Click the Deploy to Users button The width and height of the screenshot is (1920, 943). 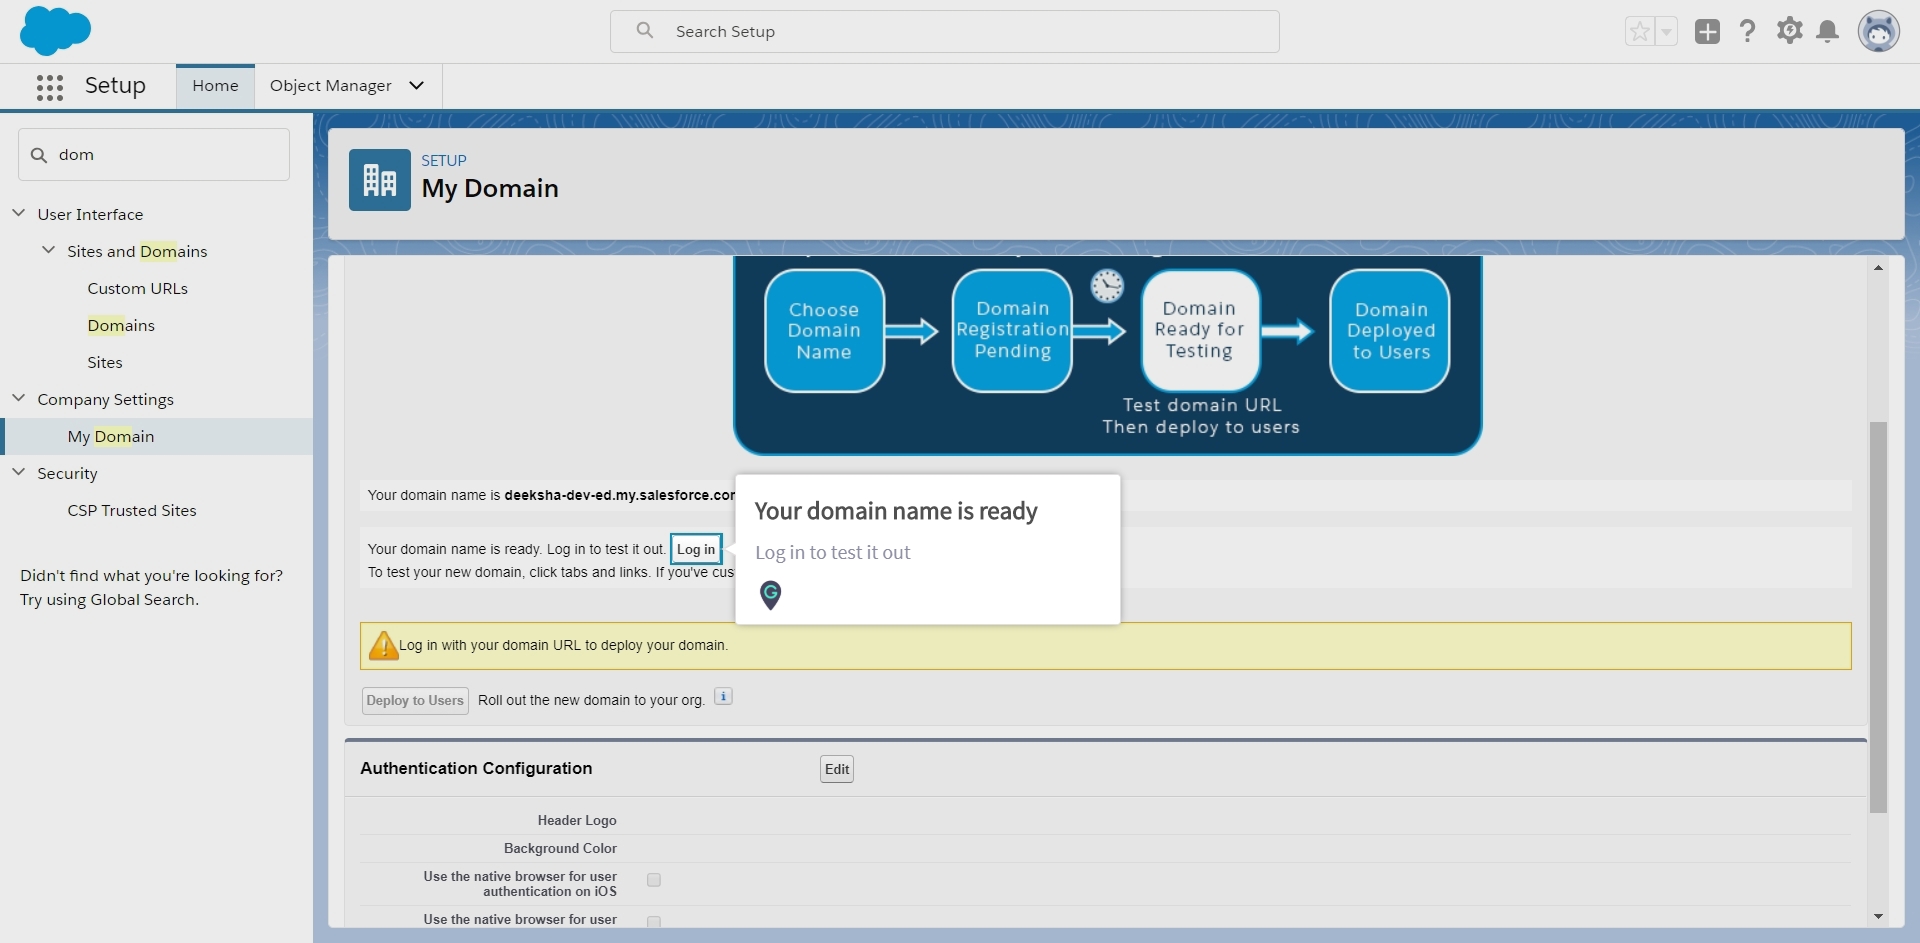click(x=415, y=700)
